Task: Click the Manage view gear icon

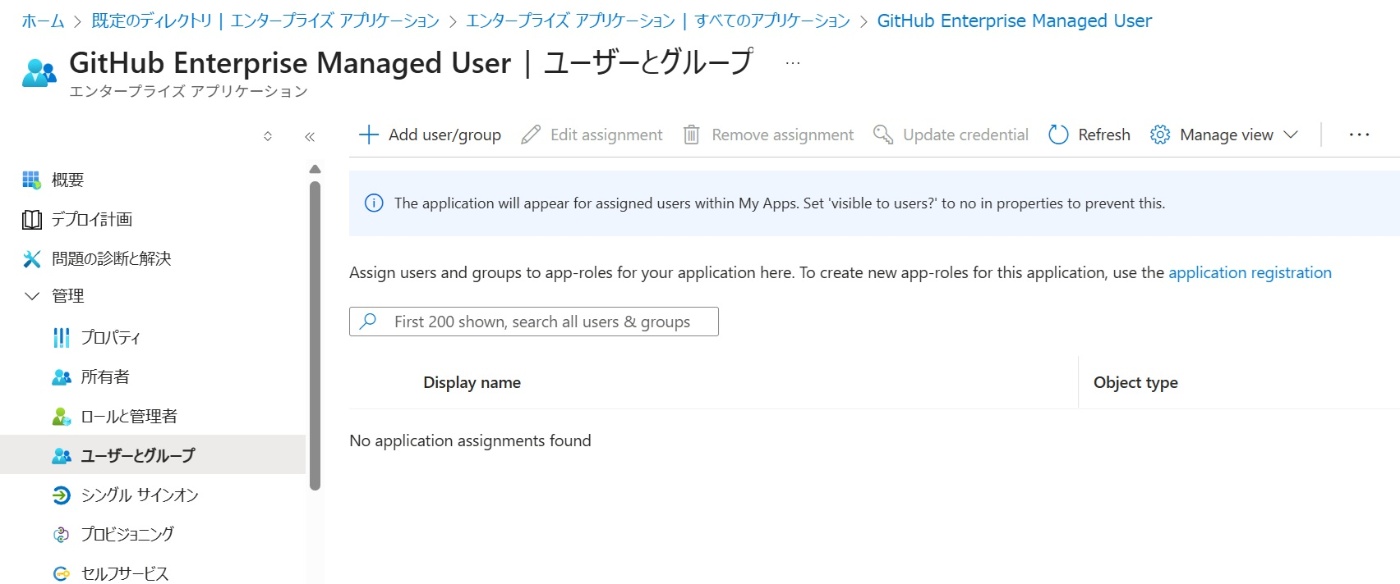Action: click(x=1160, y=135)
